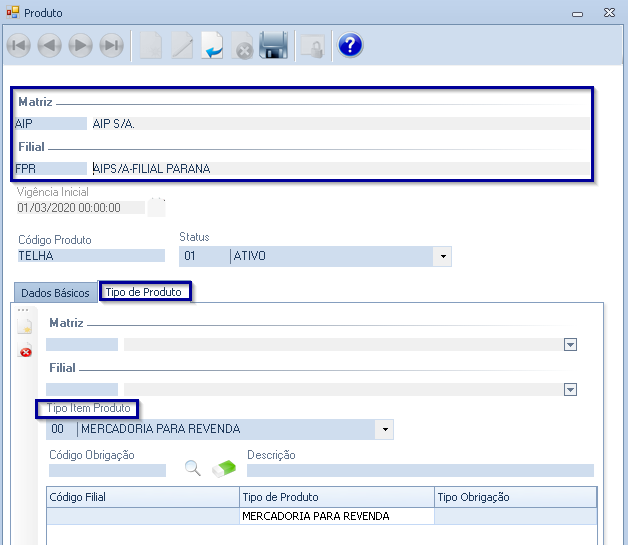Open the calendar picker next to Vigência Inicial
Viewport: 628px width, 545px height.
tap(157, 208)
